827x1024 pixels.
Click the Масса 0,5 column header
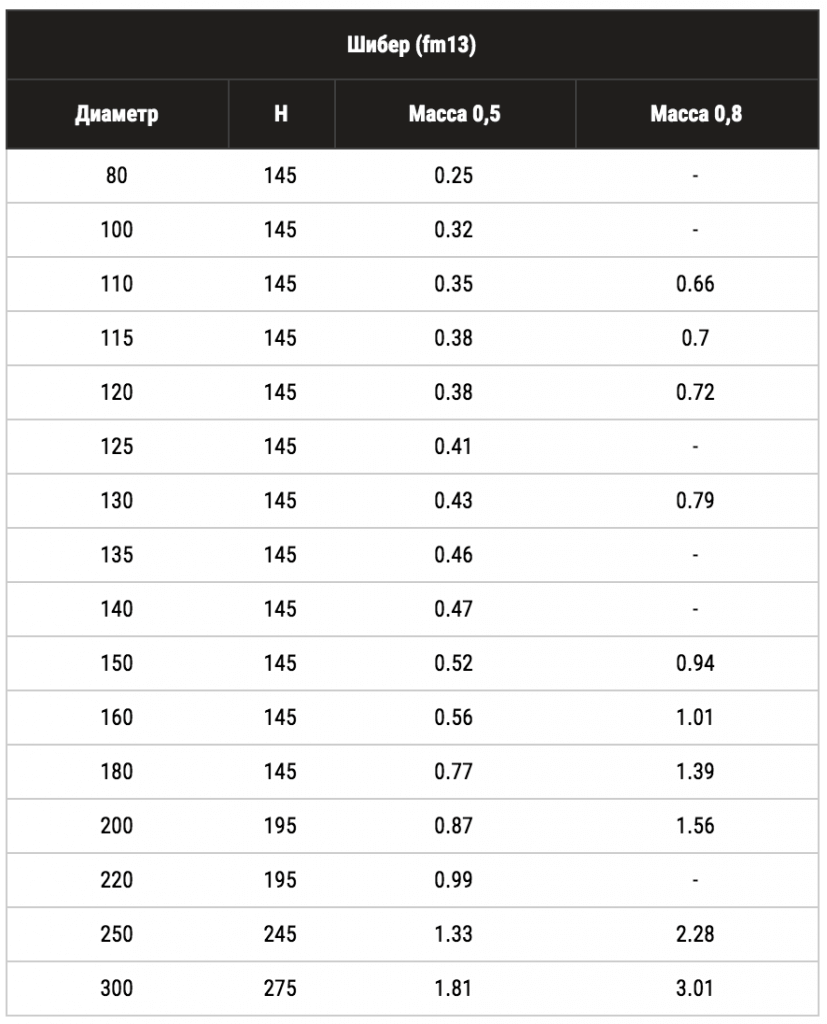[x=455, y=114]
